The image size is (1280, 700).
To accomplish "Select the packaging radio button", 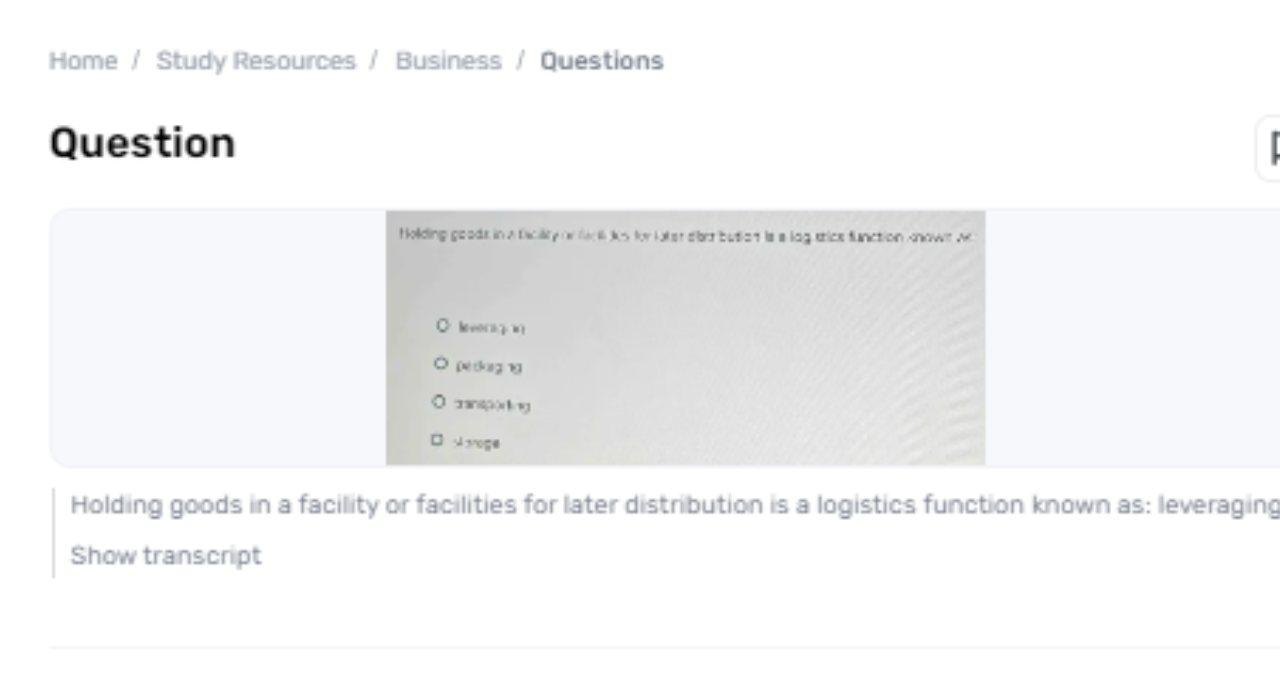I will coord(440,363).
